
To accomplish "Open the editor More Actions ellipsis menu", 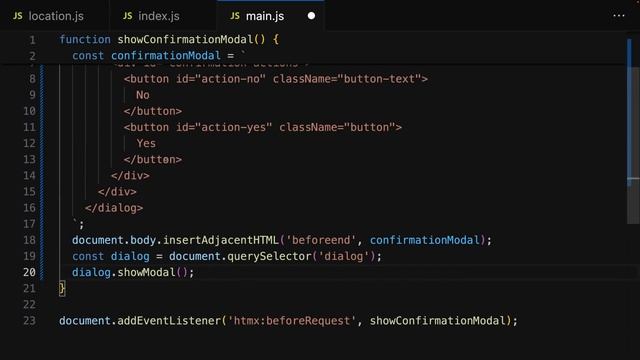I will point(619,16).
